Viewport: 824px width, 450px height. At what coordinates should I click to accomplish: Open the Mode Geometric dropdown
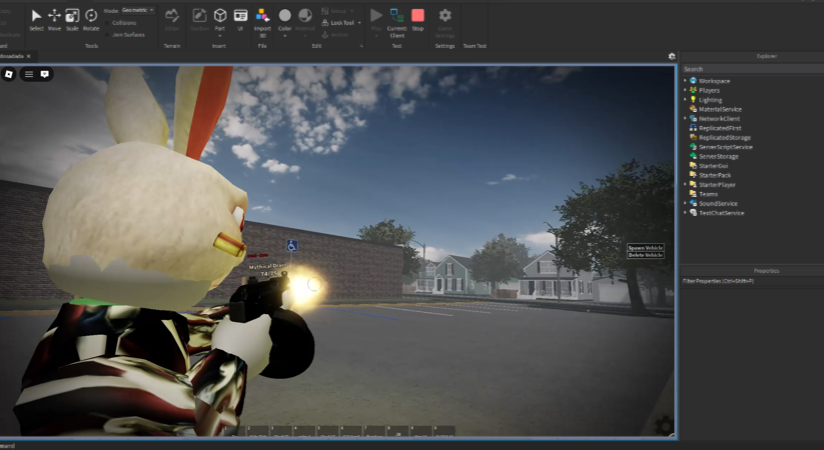point(138,10)
